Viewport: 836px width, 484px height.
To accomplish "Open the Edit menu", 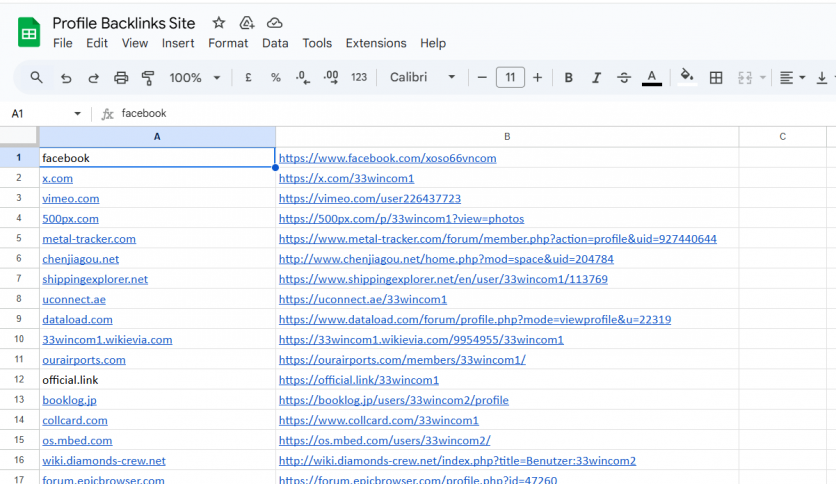I will (x=97, y=43).
